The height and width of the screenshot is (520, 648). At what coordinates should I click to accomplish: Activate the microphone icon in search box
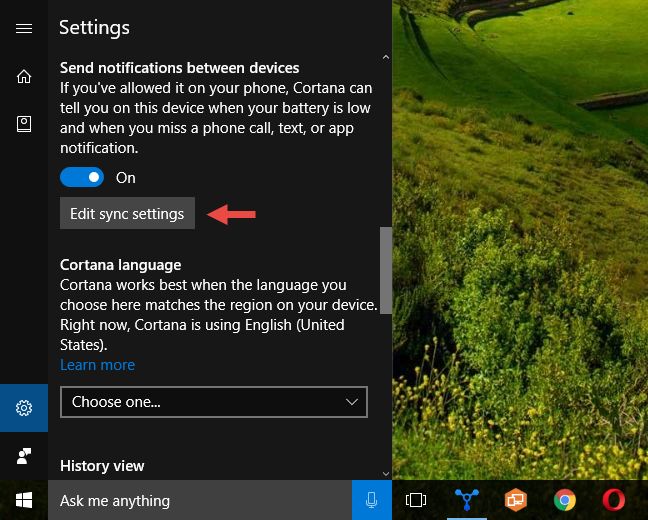point(372,500)
